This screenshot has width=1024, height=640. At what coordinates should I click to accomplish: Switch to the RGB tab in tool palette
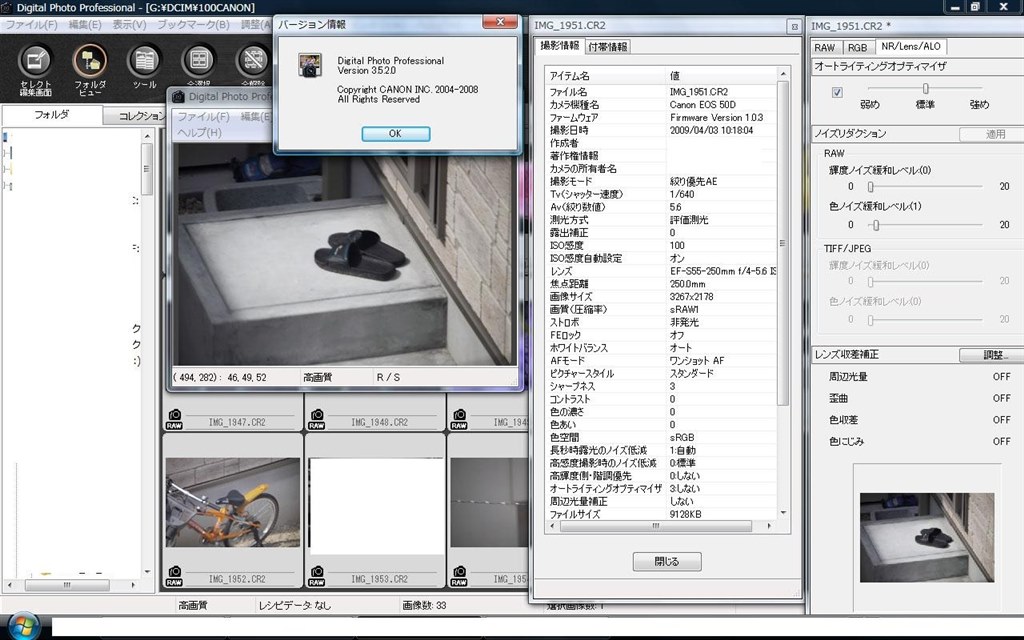857,47
